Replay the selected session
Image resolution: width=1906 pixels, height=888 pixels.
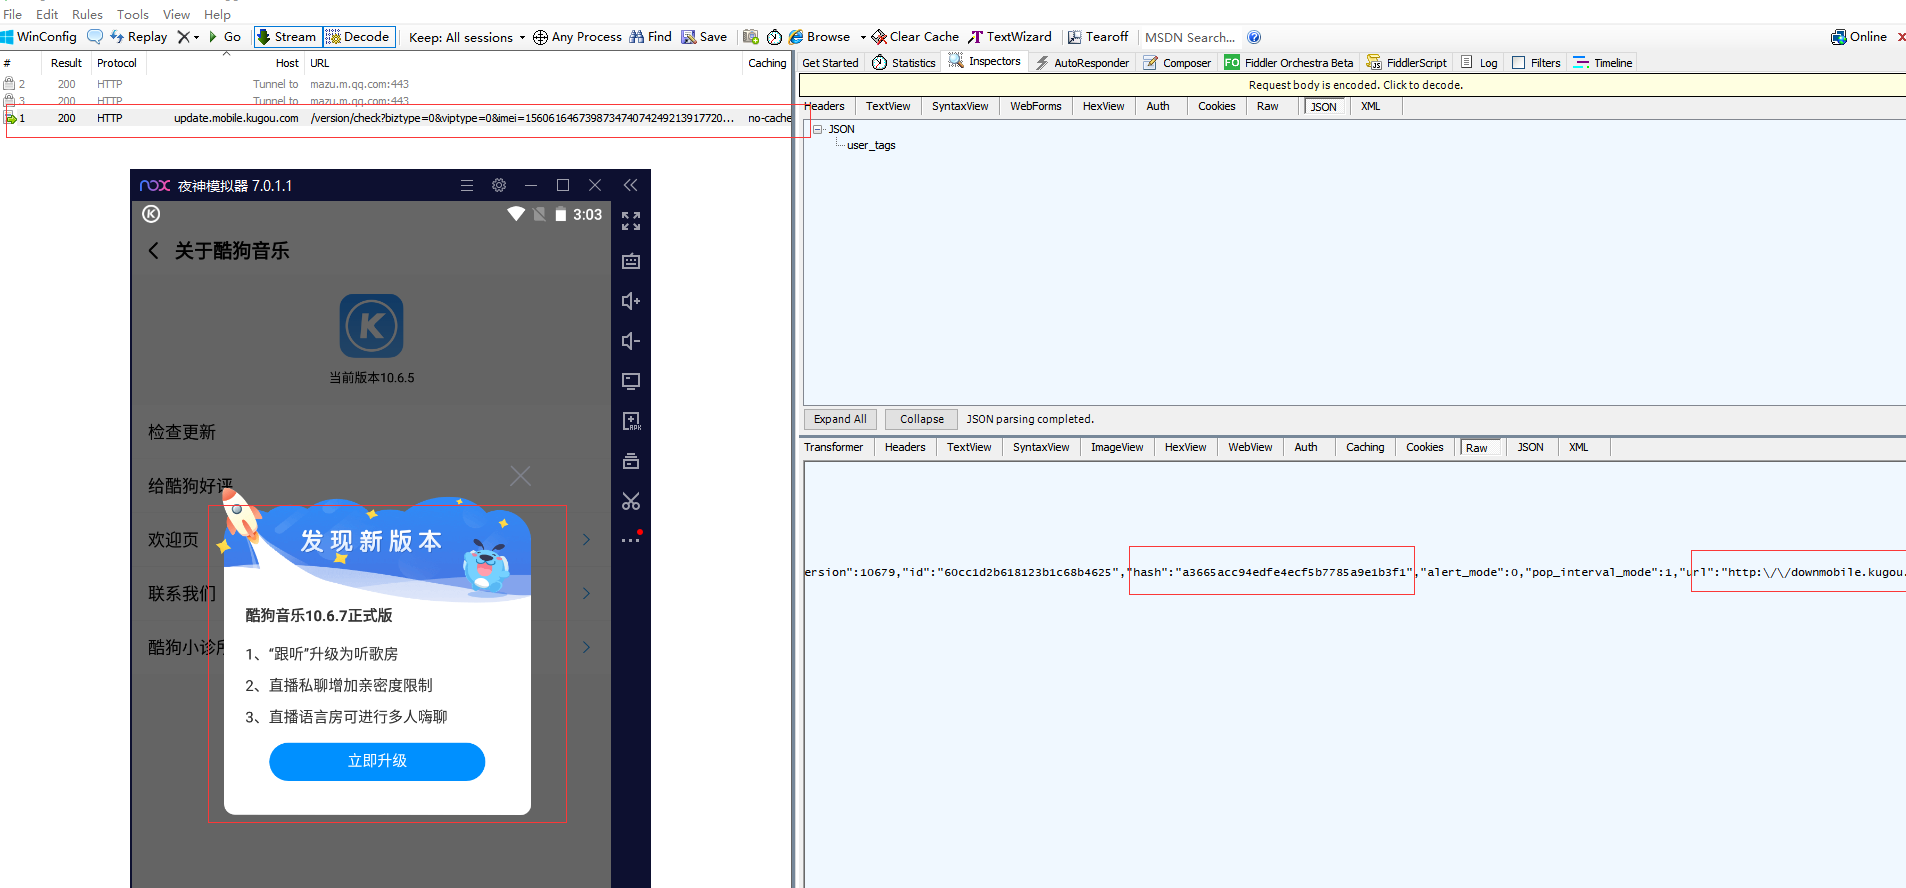pyautogui.click(x=139, y=37)
